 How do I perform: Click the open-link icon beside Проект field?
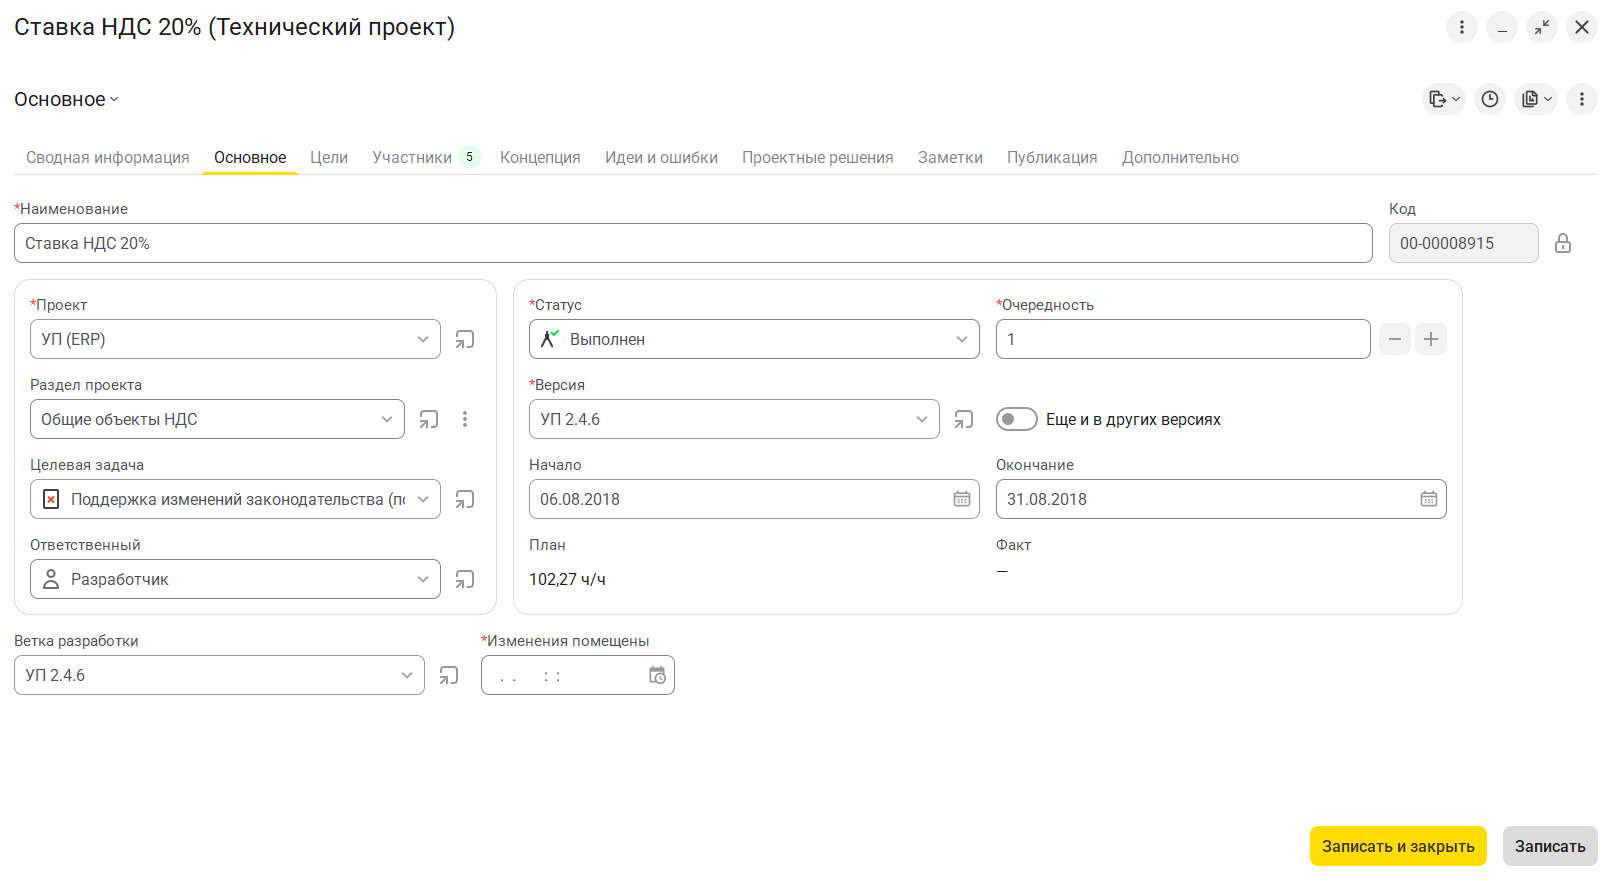point(465,339)
